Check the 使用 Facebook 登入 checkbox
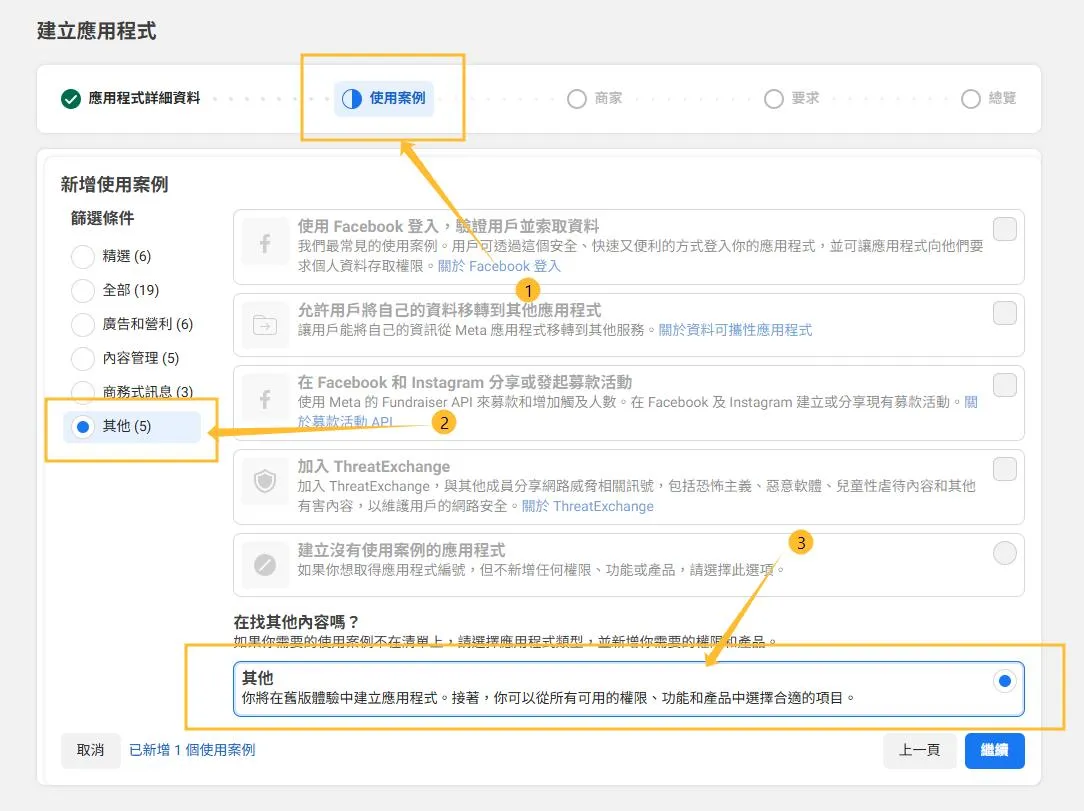Image resolution: width=1084 pixels, height=811 pixels. [1004, 229]
